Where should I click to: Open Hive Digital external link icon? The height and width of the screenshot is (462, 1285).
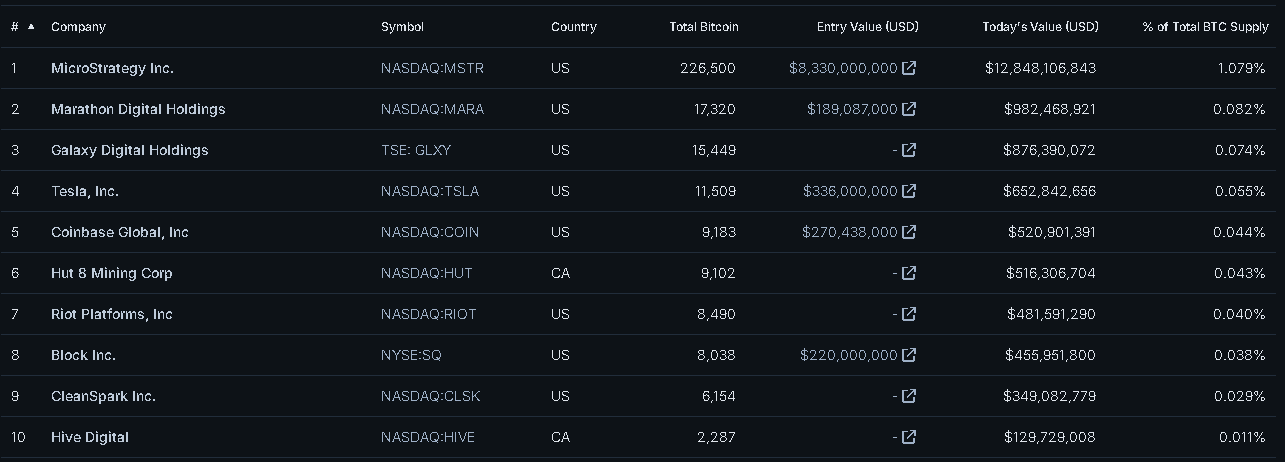pos(909,437)
